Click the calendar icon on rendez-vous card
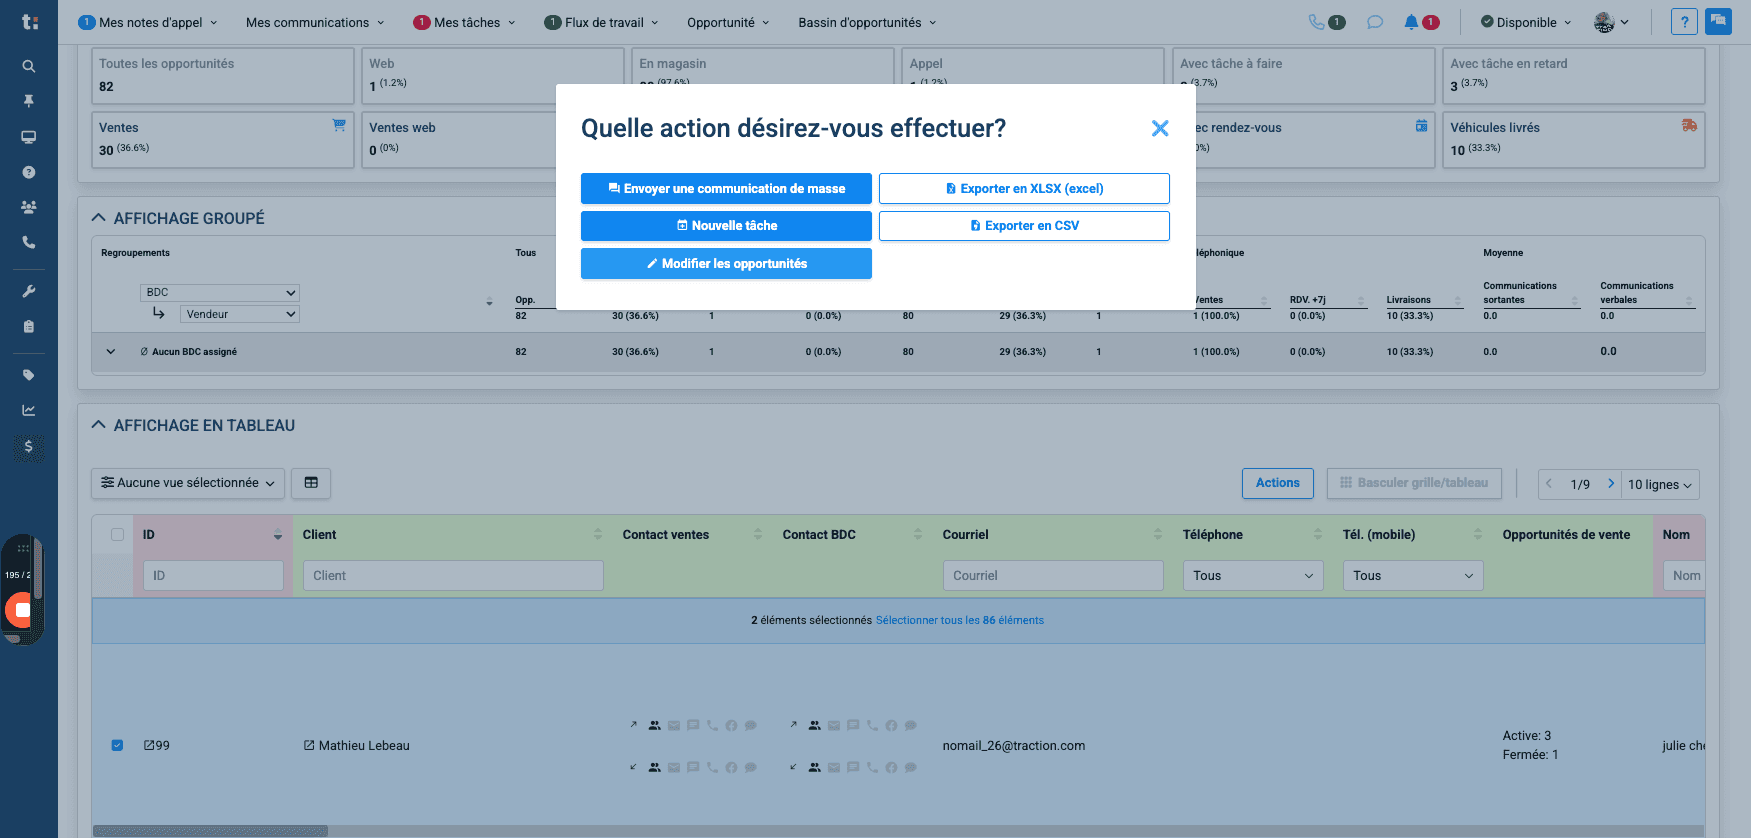Viewport: 1751px width, 838px height. tap(1421, 125)
